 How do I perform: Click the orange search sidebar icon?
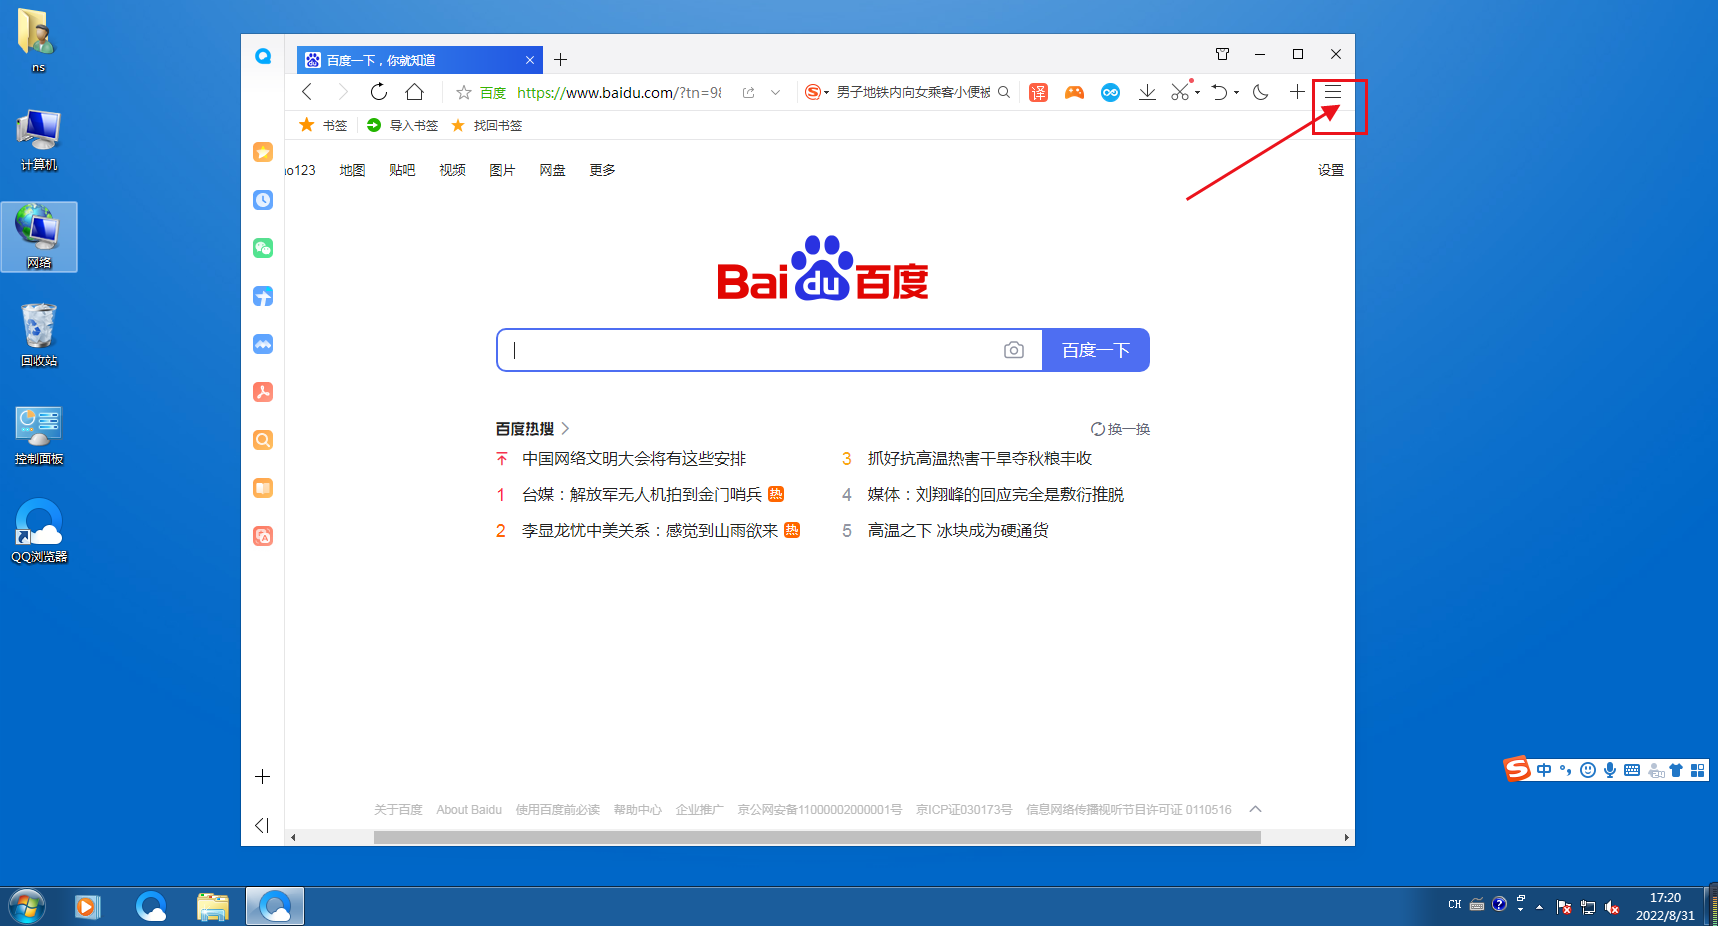point(263,440)
